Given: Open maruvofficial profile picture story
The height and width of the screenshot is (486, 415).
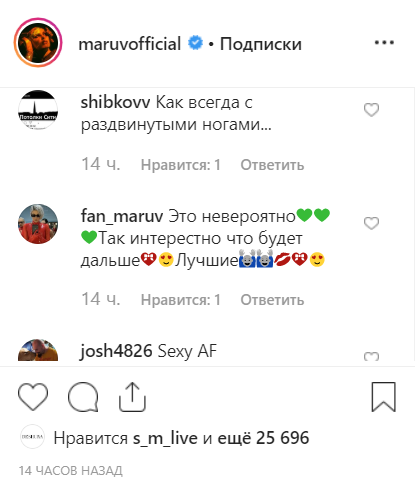Looking at the screenshot, I should [x=38, y=42].
